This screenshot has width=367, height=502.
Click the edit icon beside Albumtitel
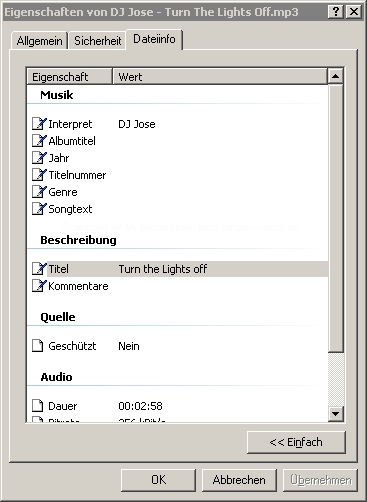click(39, 141)
